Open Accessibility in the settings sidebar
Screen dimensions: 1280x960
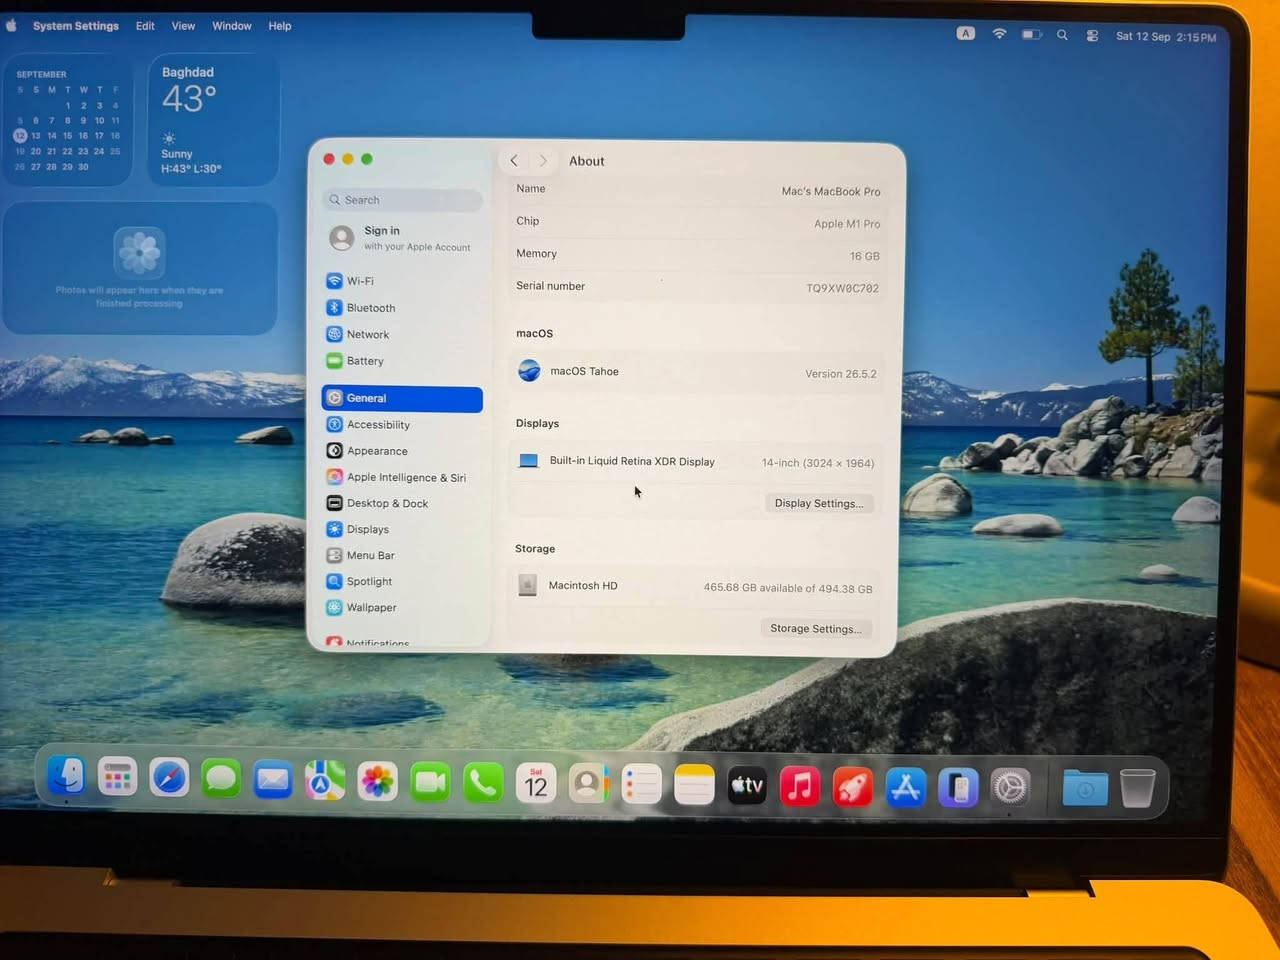pyautogui.click(x=402, y=424)
